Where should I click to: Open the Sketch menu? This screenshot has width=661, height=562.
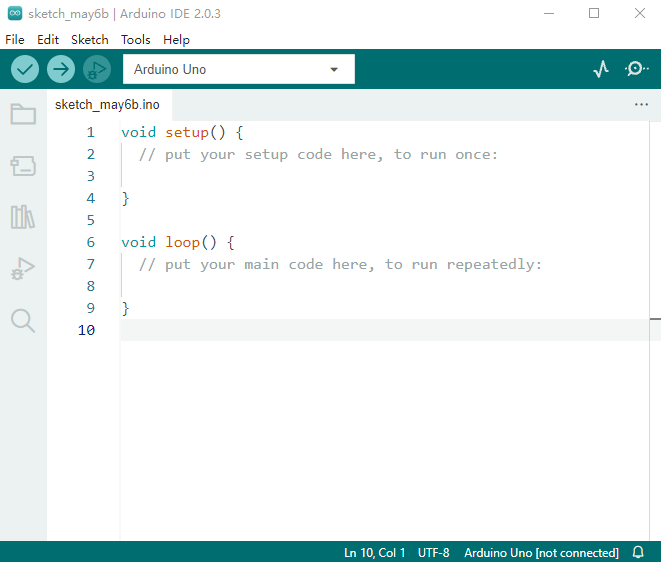click(90, 40)
